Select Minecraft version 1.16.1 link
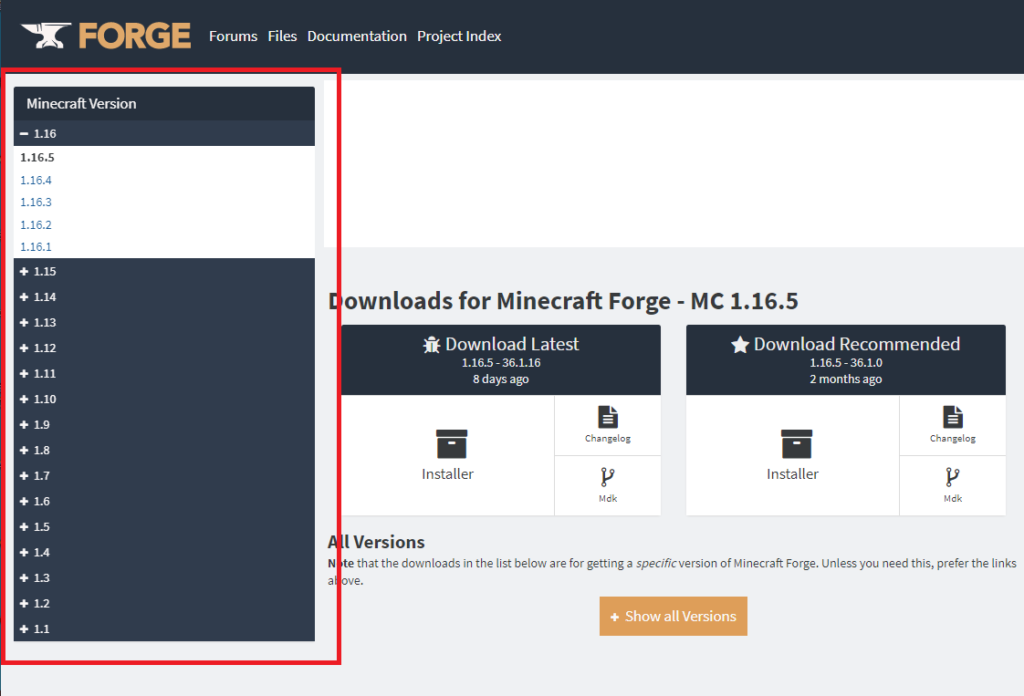1024x696 pixels. click(x=36, y=247)
